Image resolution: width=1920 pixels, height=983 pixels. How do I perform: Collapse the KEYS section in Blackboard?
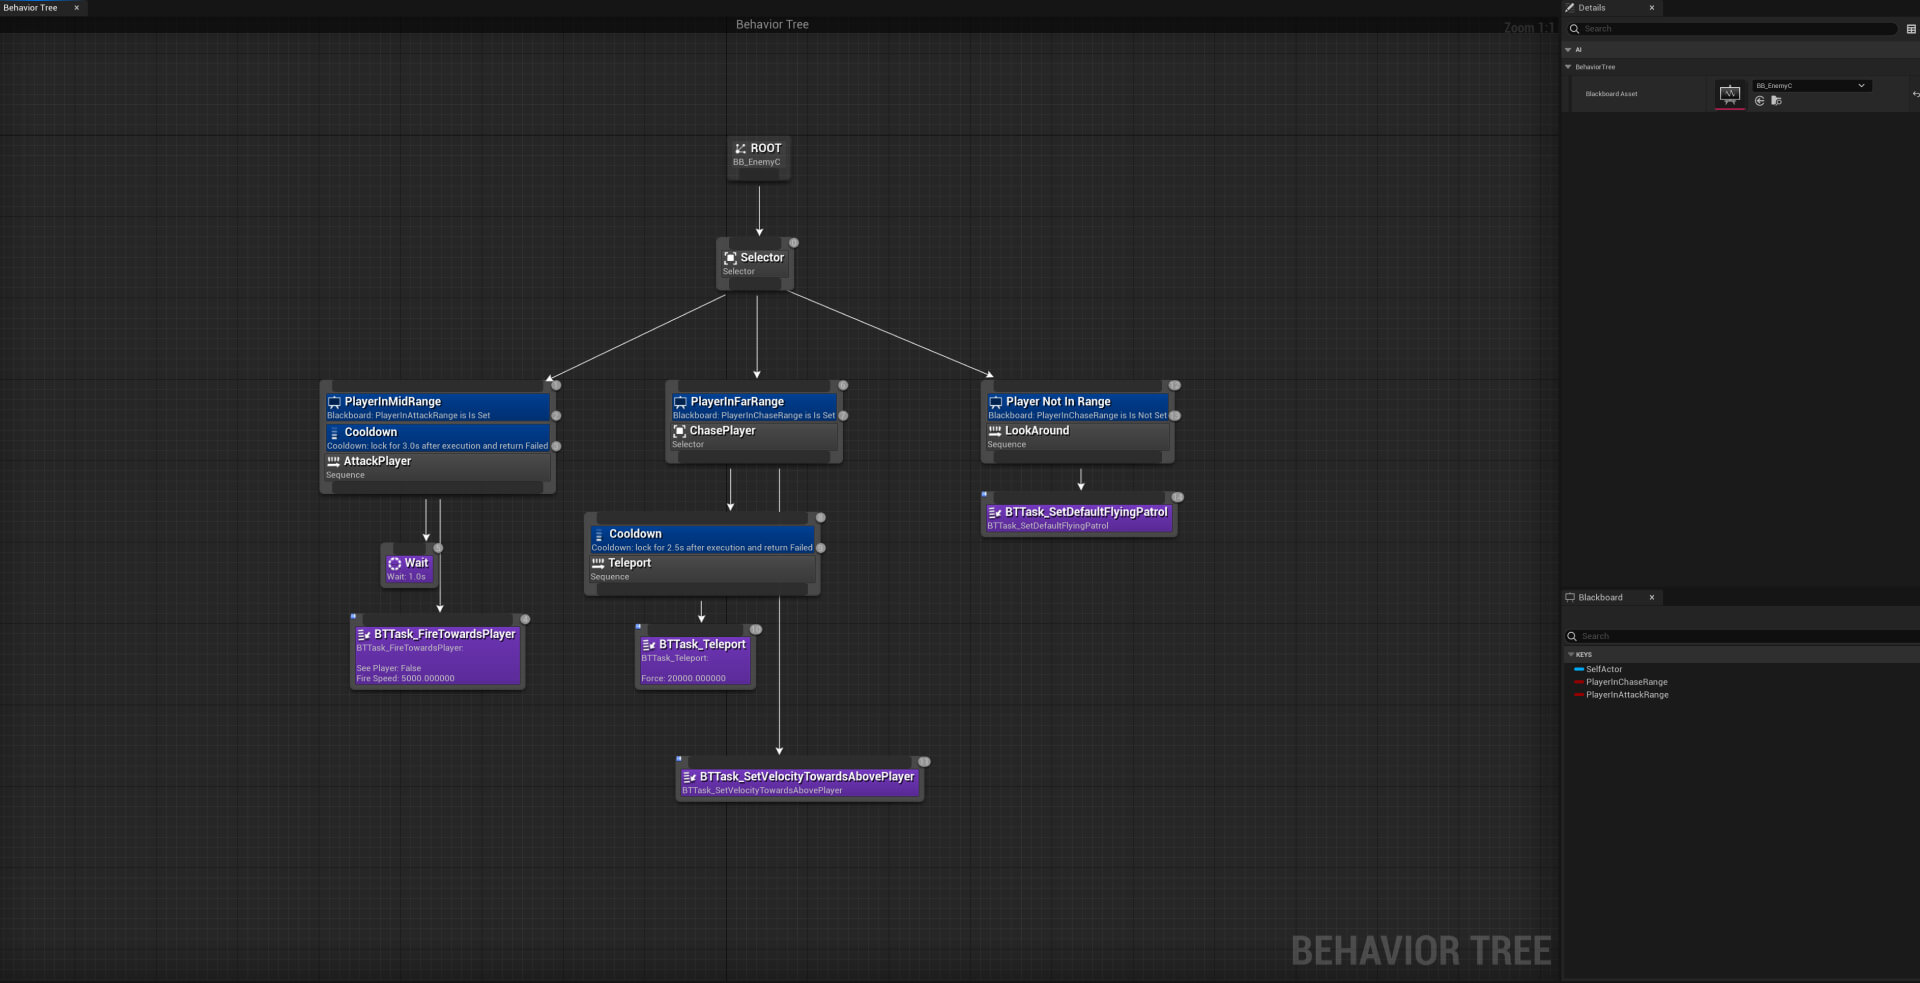pyautogui.click(x=1571, y=655)
